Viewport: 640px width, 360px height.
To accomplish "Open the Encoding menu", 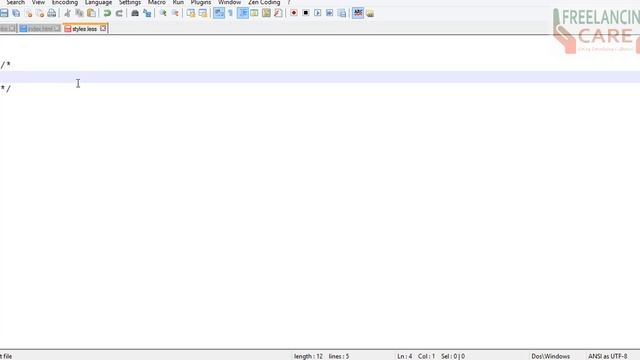I will point(64,2).
